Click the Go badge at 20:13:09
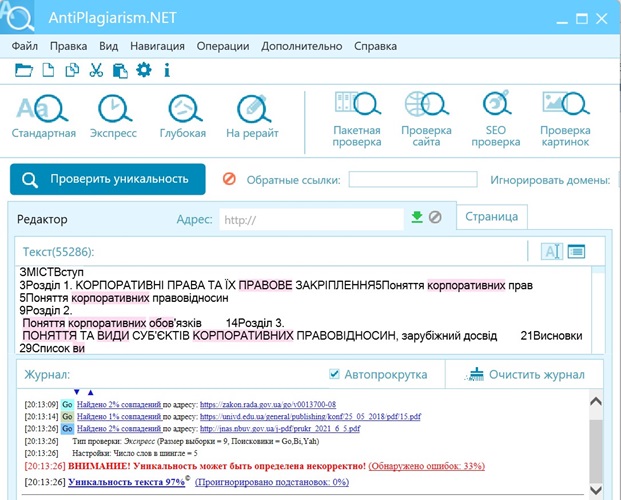Viewport: 621px width, 500px height. pyautogui.click(x=67, y=405)
